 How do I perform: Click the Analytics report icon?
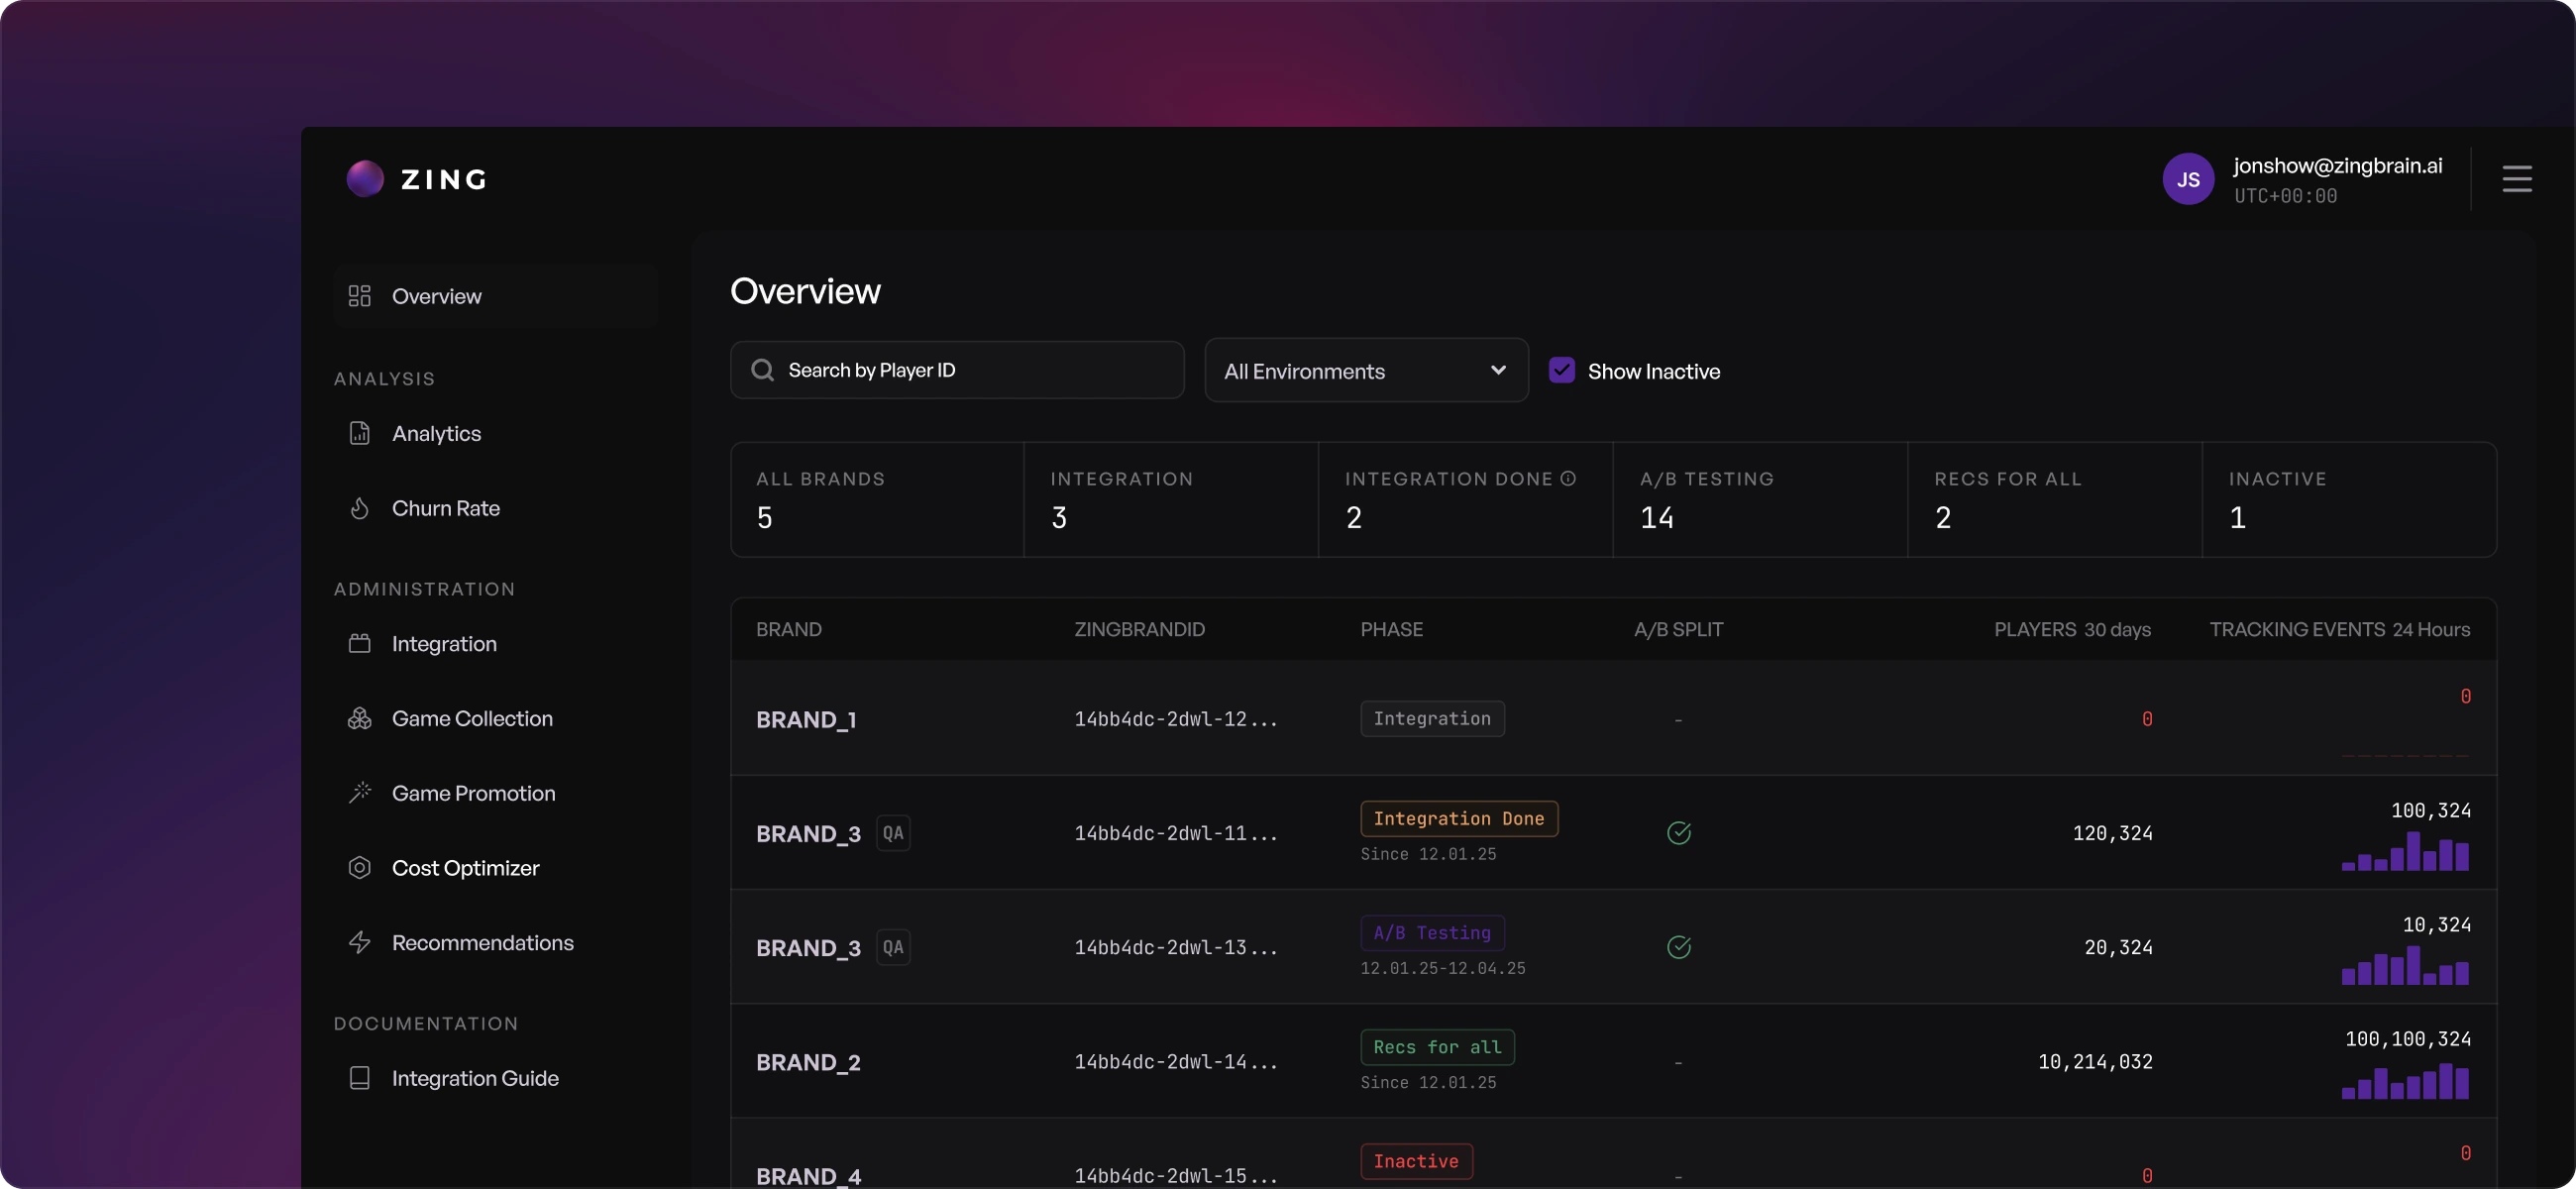pos(359,433)
